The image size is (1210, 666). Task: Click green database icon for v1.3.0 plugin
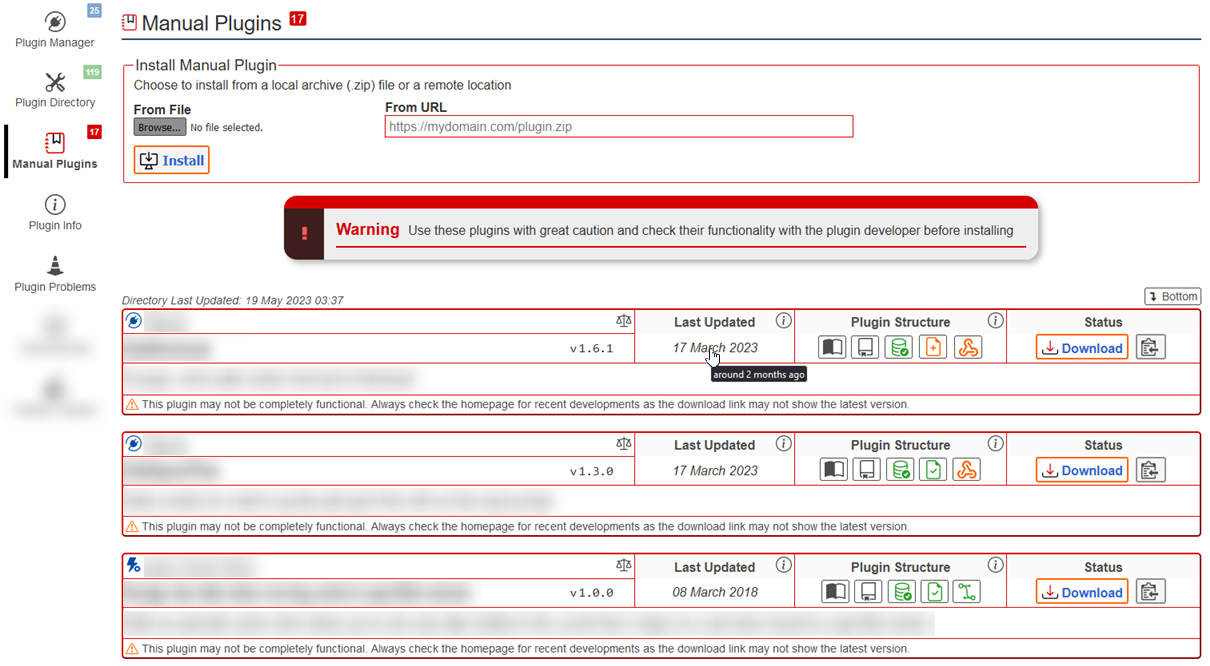pyautogui.click(x=900, y=470)
